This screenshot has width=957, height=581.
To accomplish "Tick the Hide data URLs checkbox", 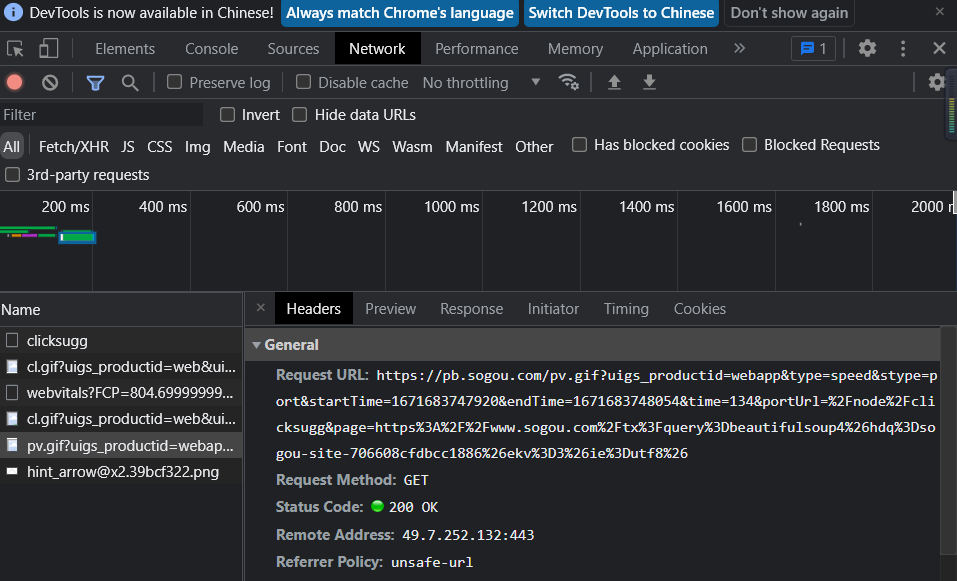I will [x=300, y=115].
